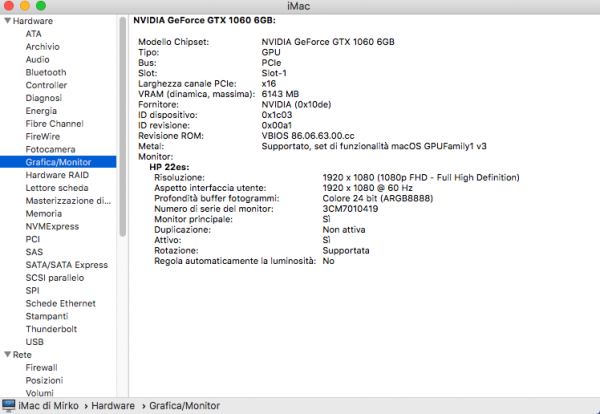
Task: Maximize the window with green button
Action: [x=41, y=6]
